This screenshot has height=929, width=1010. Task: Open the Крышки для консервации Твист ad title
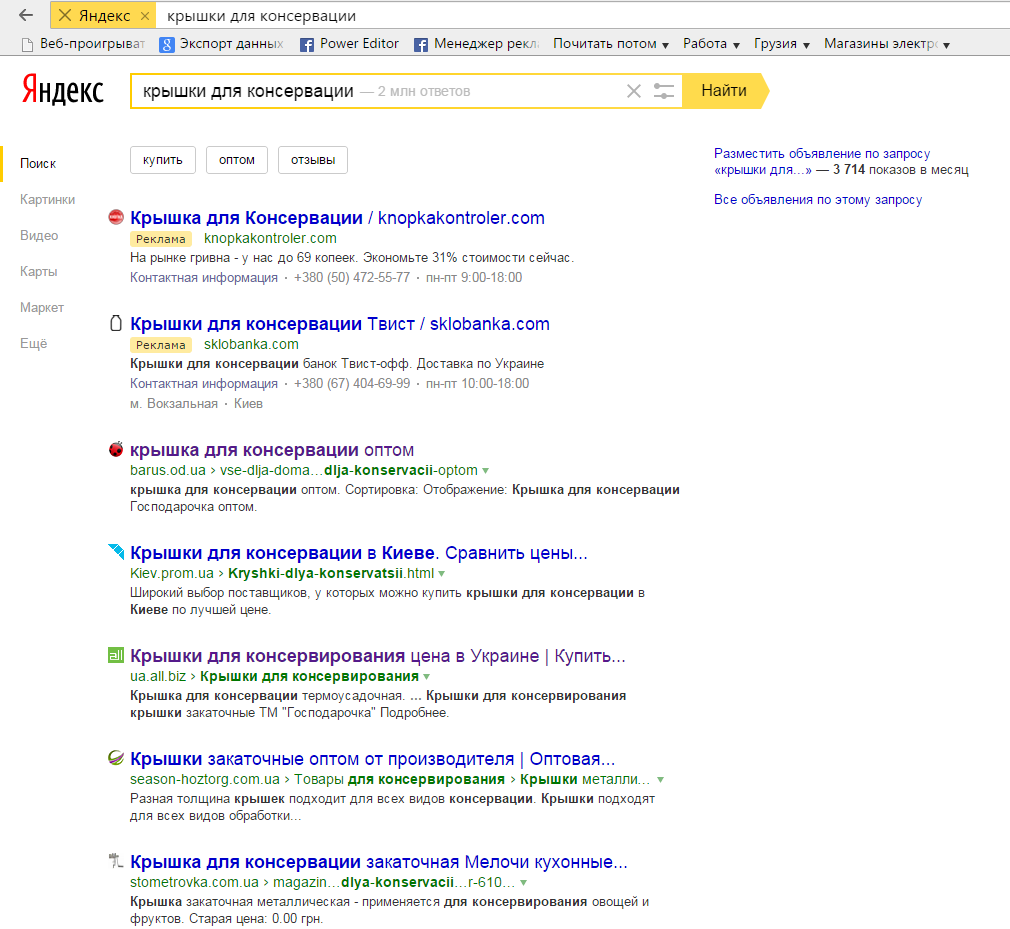339,324
